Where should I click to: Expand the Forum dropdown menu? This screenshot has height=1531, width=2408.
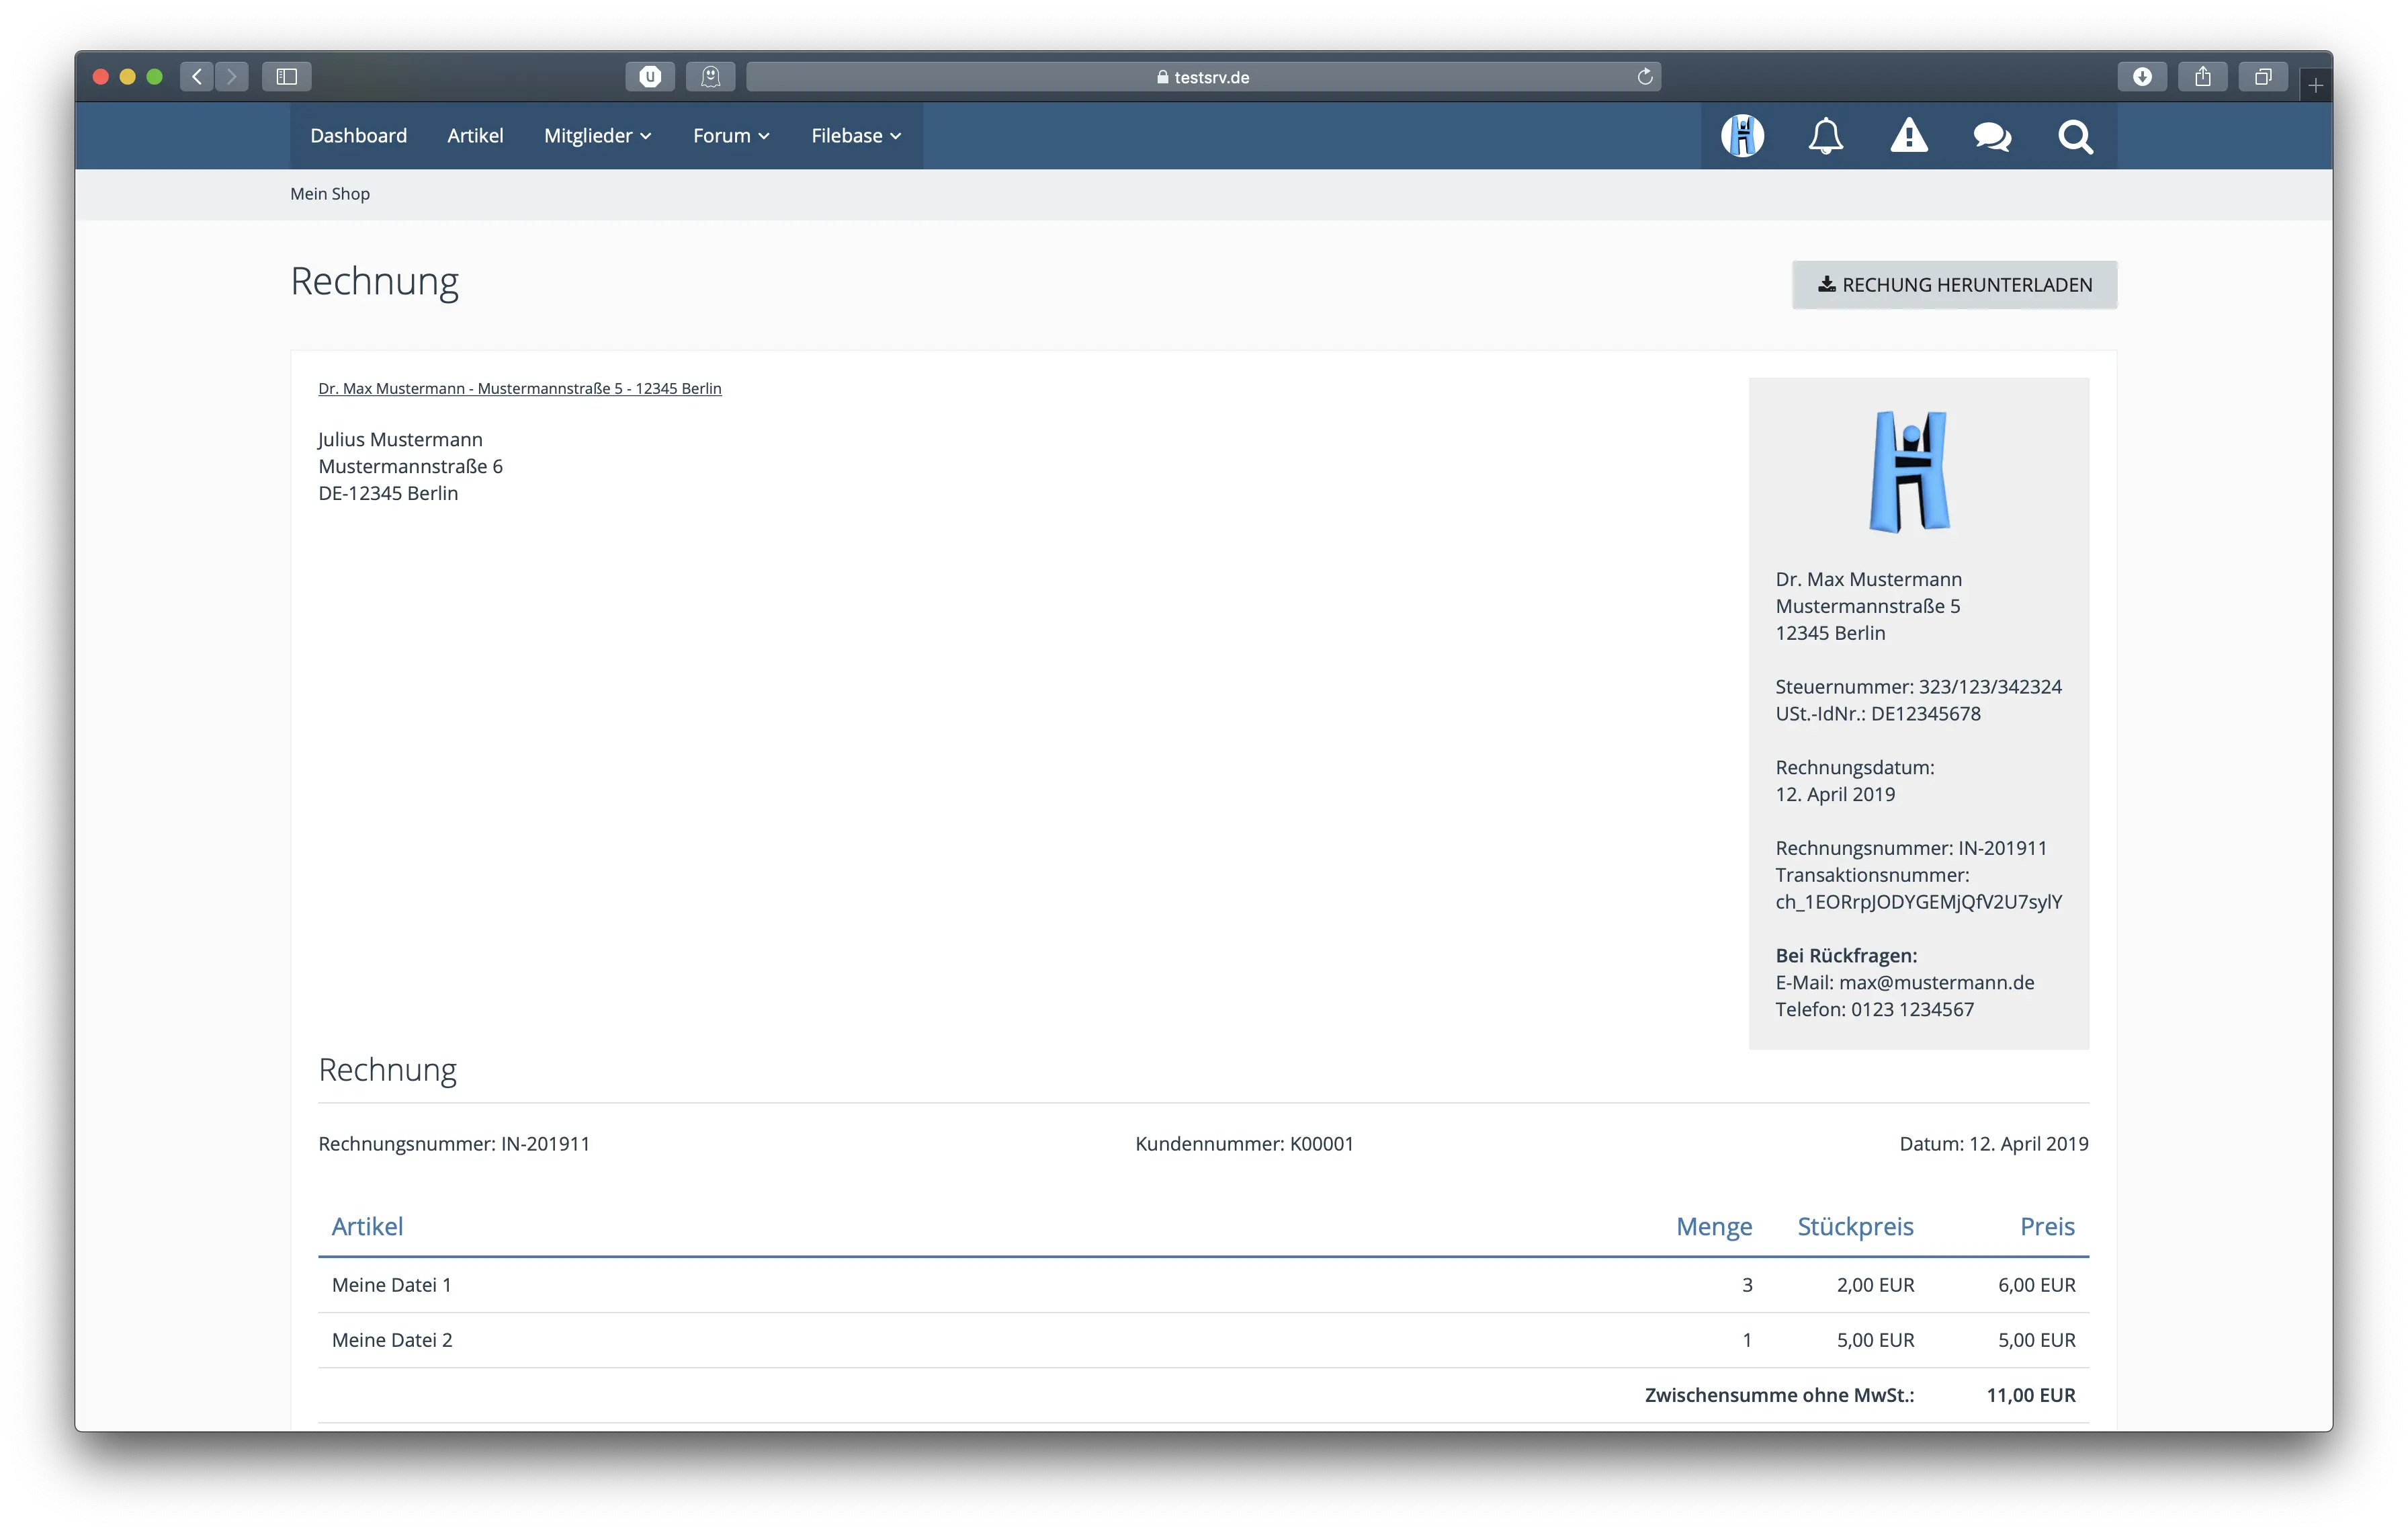tap(731, 136)
